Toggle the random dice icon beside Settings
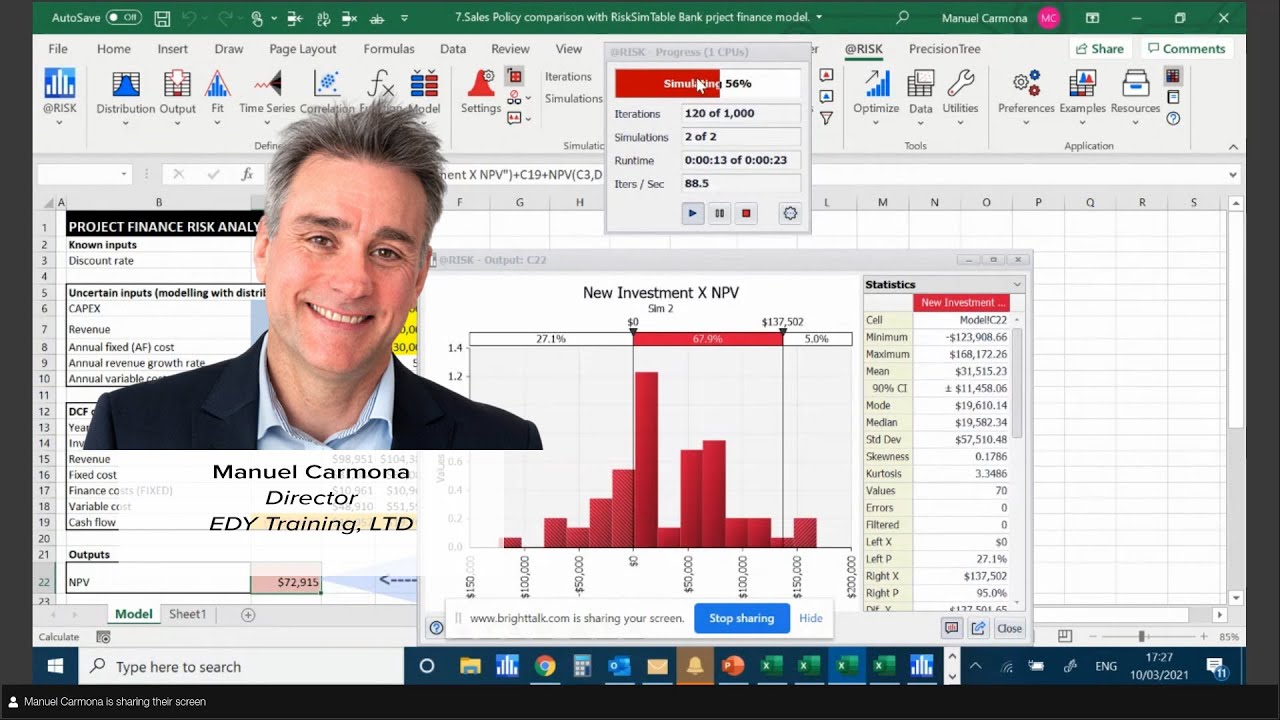 coord(514,76)
